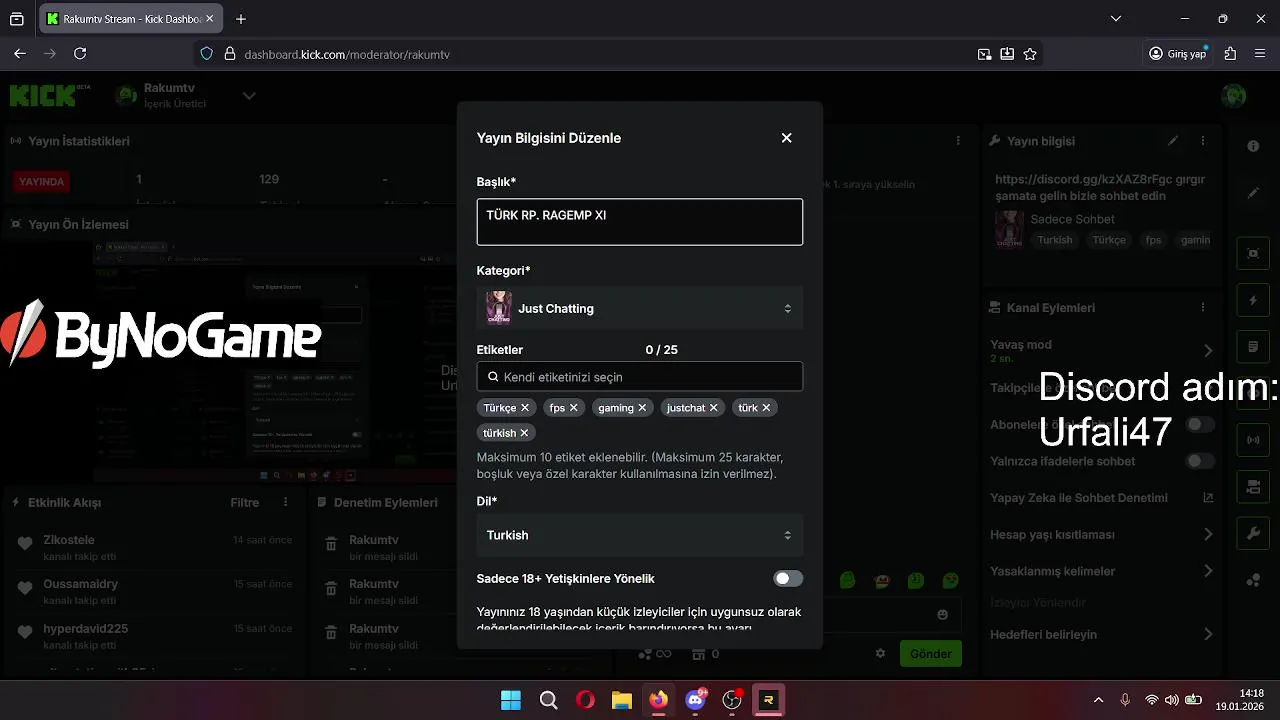Image resolution: width=1280 pixels, height=720 pixels.
Task: Remove the Türkçe tag chip
Action: click(525, 408)
